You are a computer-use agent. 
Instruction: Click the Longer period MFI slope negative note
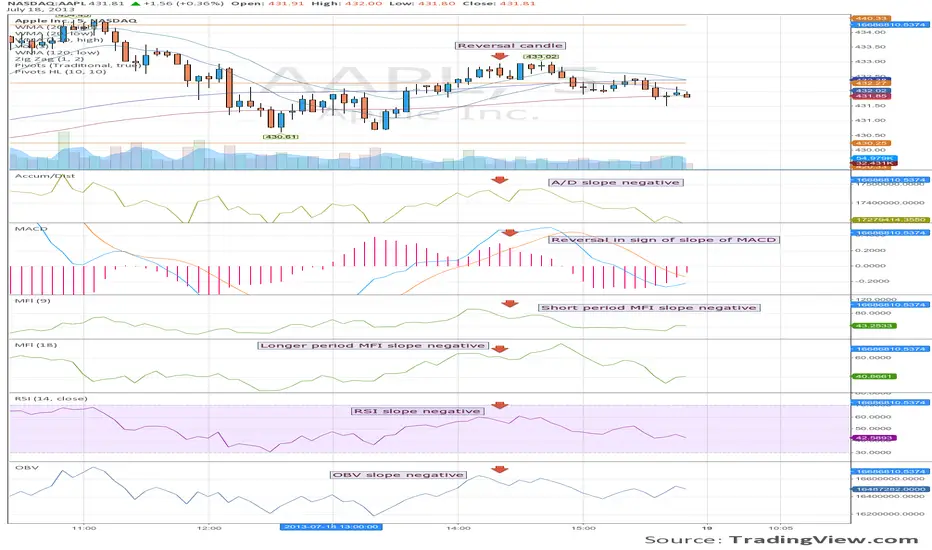(x=373, y=345)
